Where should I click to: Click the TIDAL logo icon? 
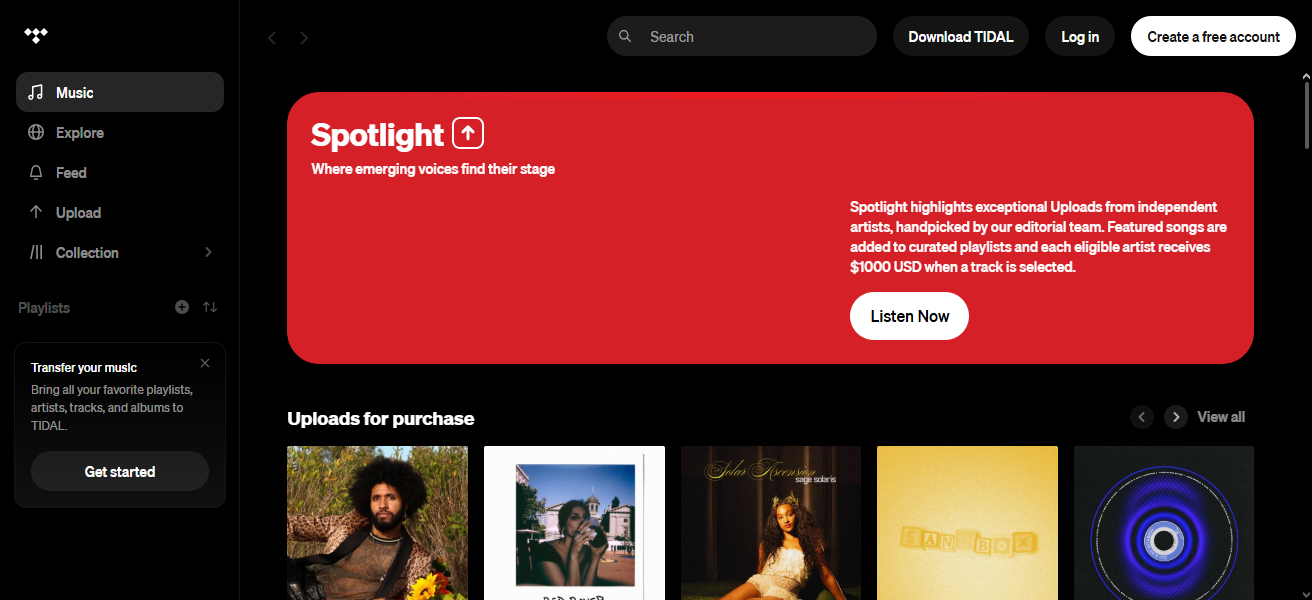pos(36,36)
